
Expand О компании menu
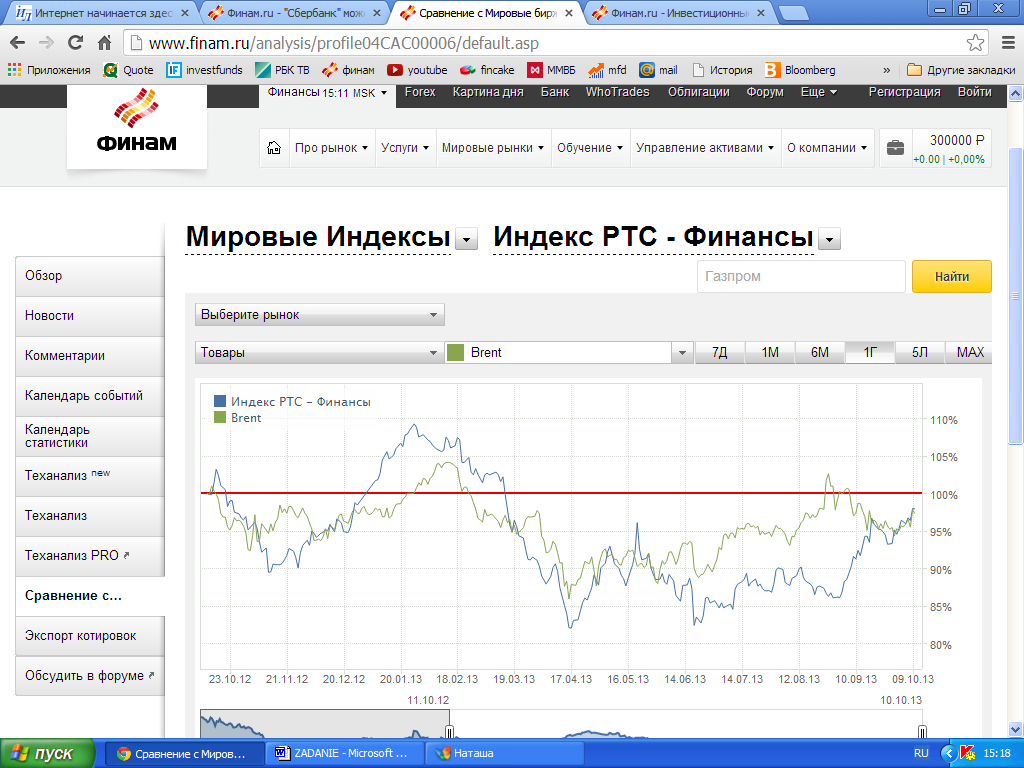tap(827, 148)
